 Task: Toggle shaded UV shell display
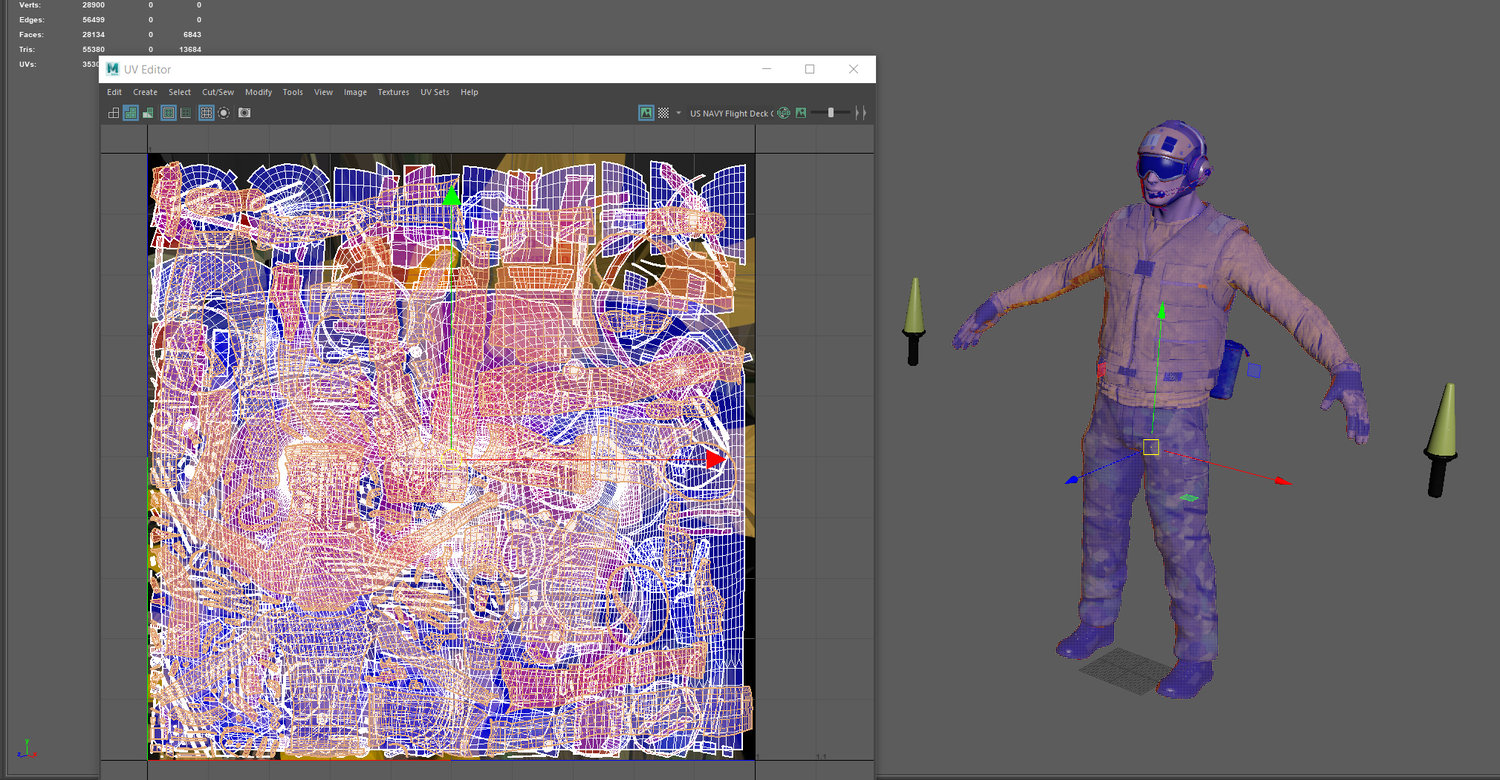131,113
